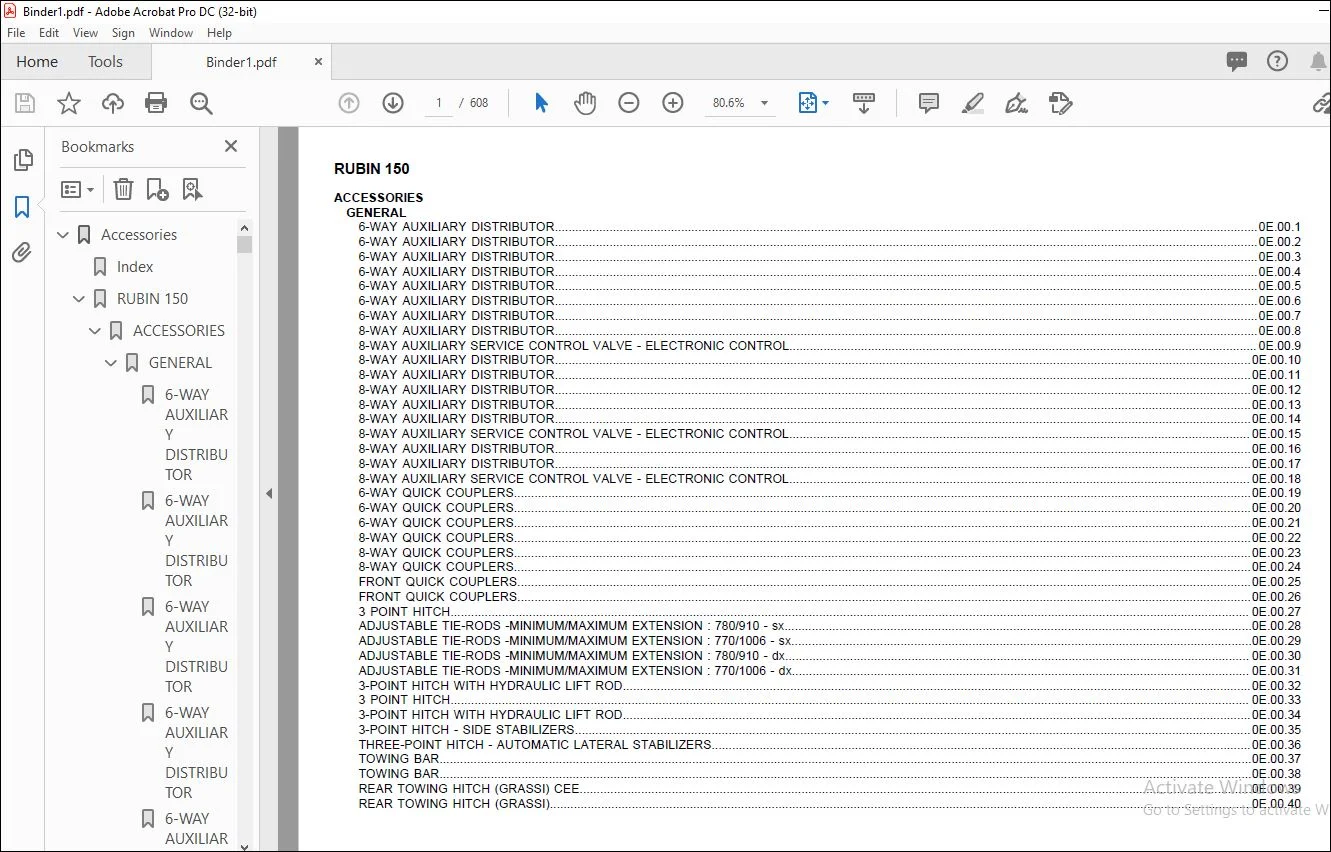The height and width of the screenshot is (852, 1331).
Task: Open the View menu
Action: click(86, 33)
